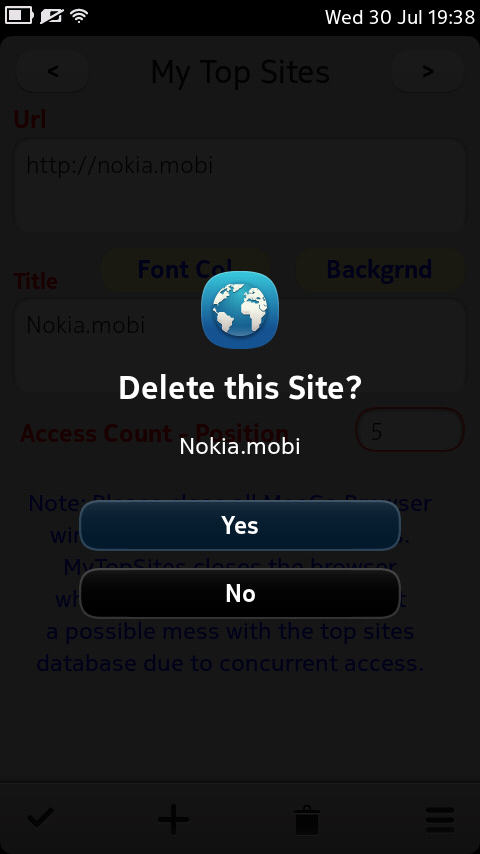Tap the battery status icon
Viewport: 480px width, 854px height.
tap(19, 16)
